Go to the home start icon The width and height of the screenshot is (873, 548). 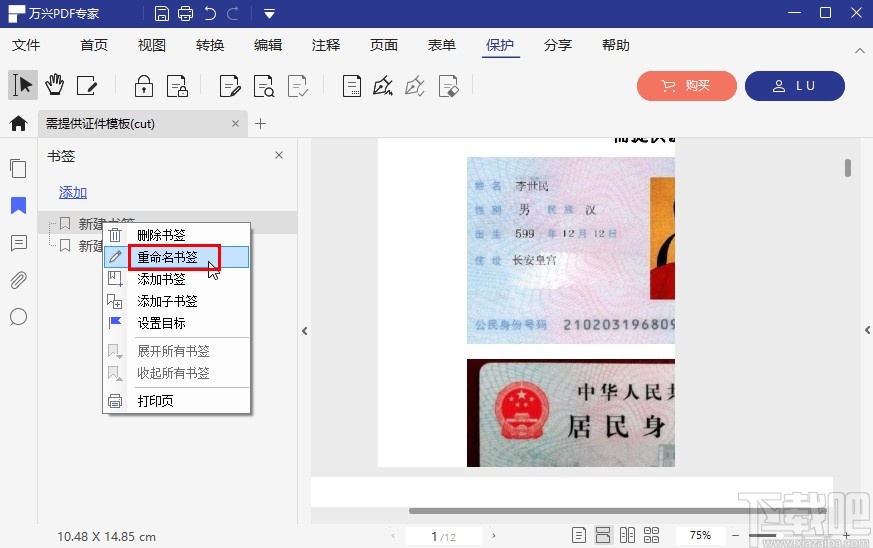coord(18,123)
